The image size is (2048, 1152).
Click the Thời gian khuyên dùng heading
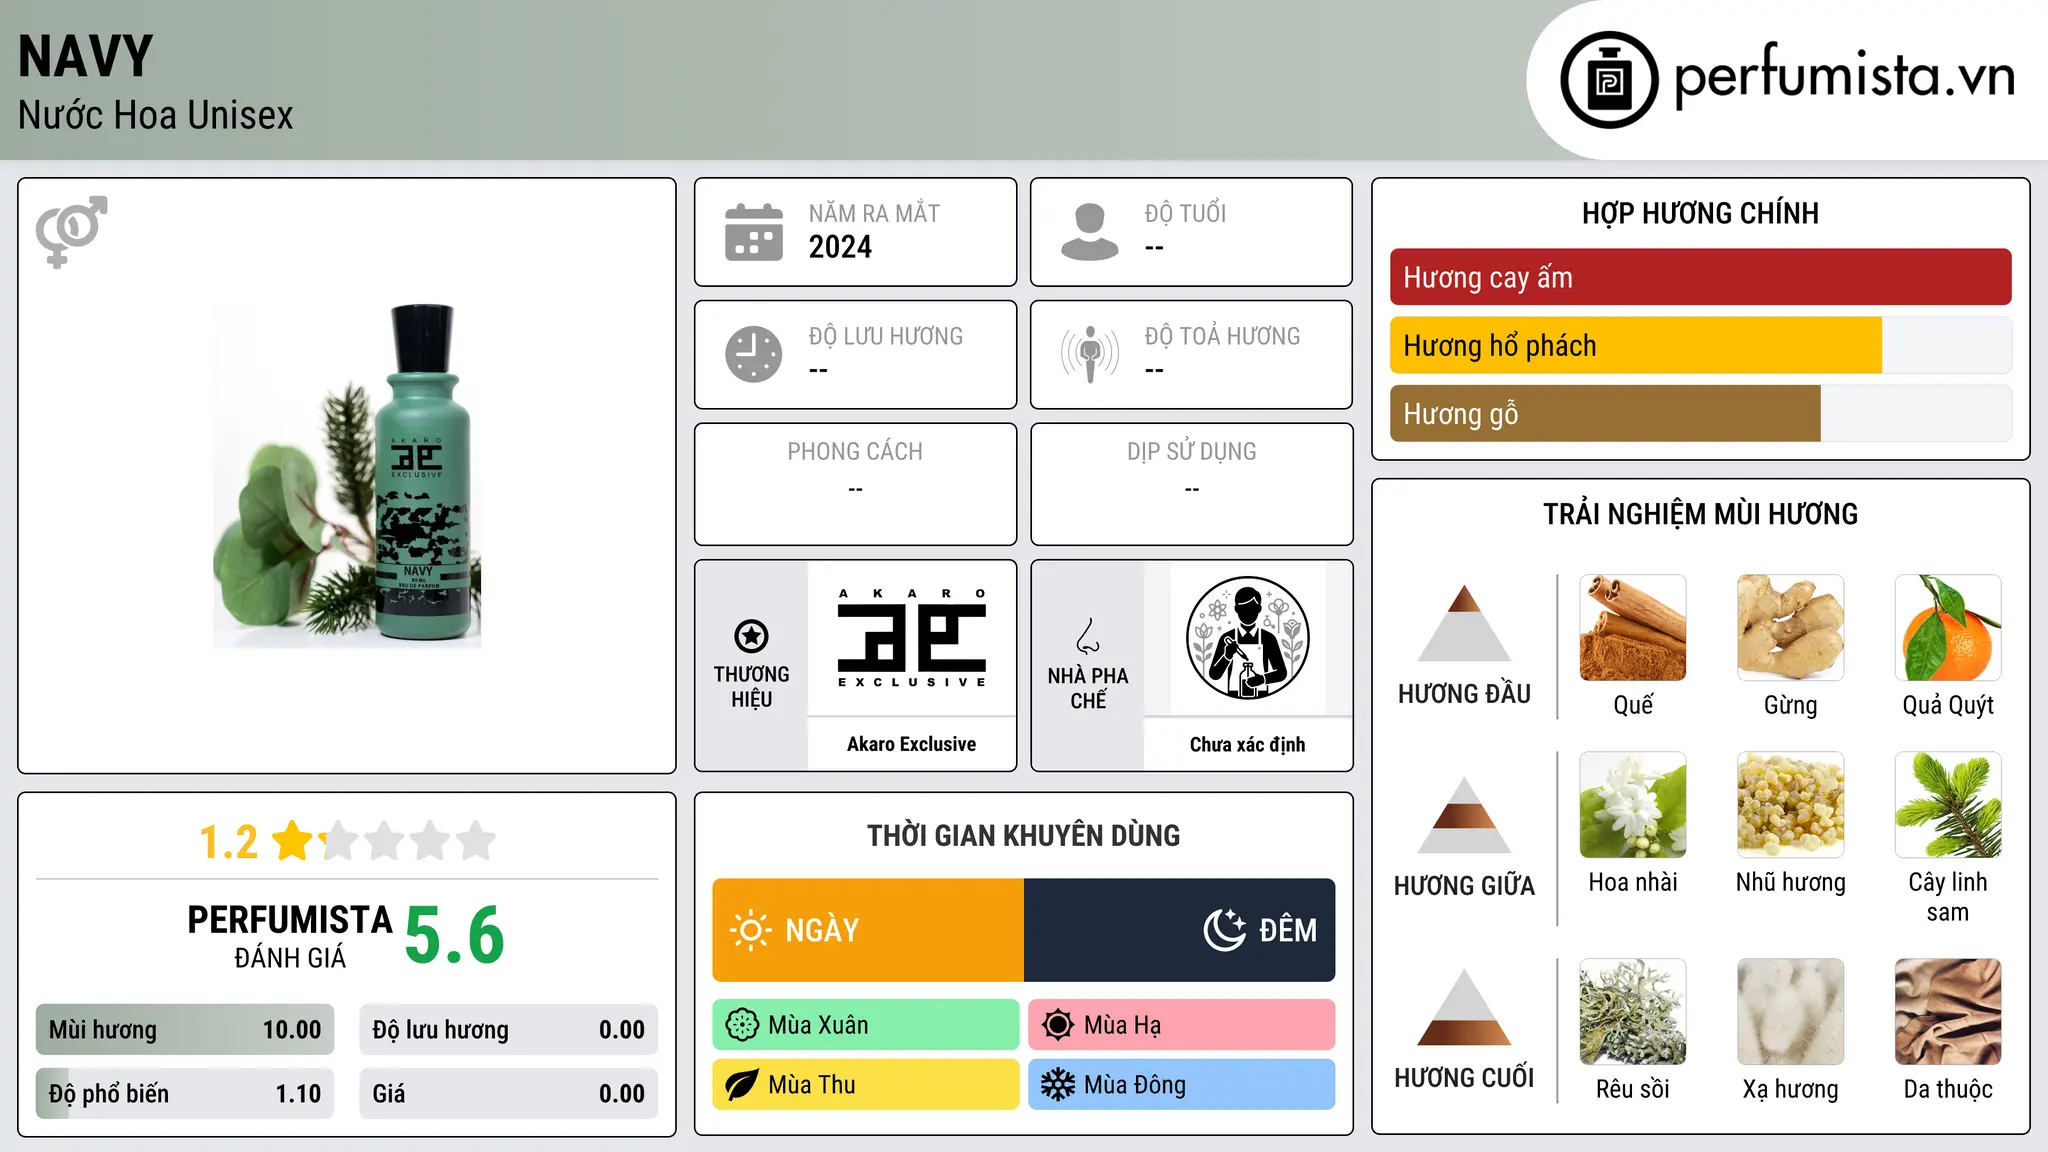(x=1023, y=835)
